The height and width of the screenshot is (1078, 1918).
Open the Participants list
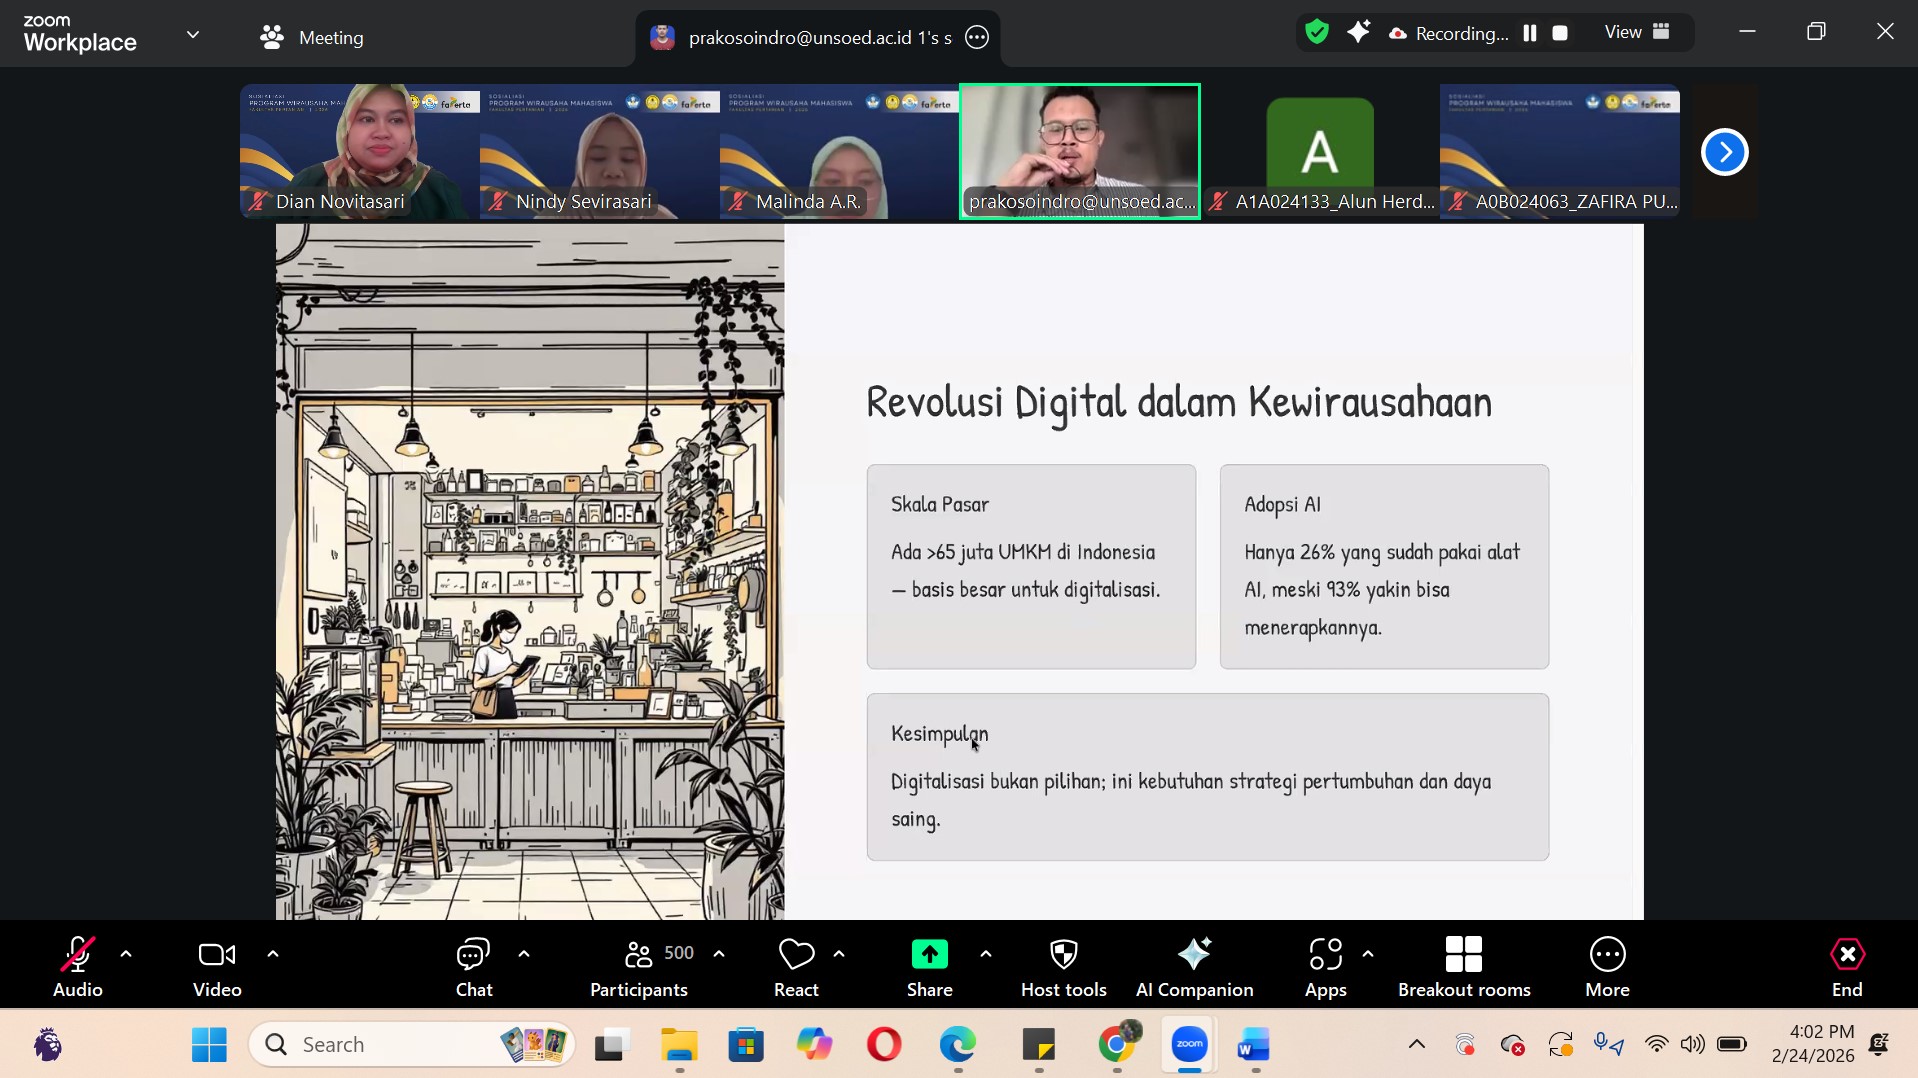[639, 966]
